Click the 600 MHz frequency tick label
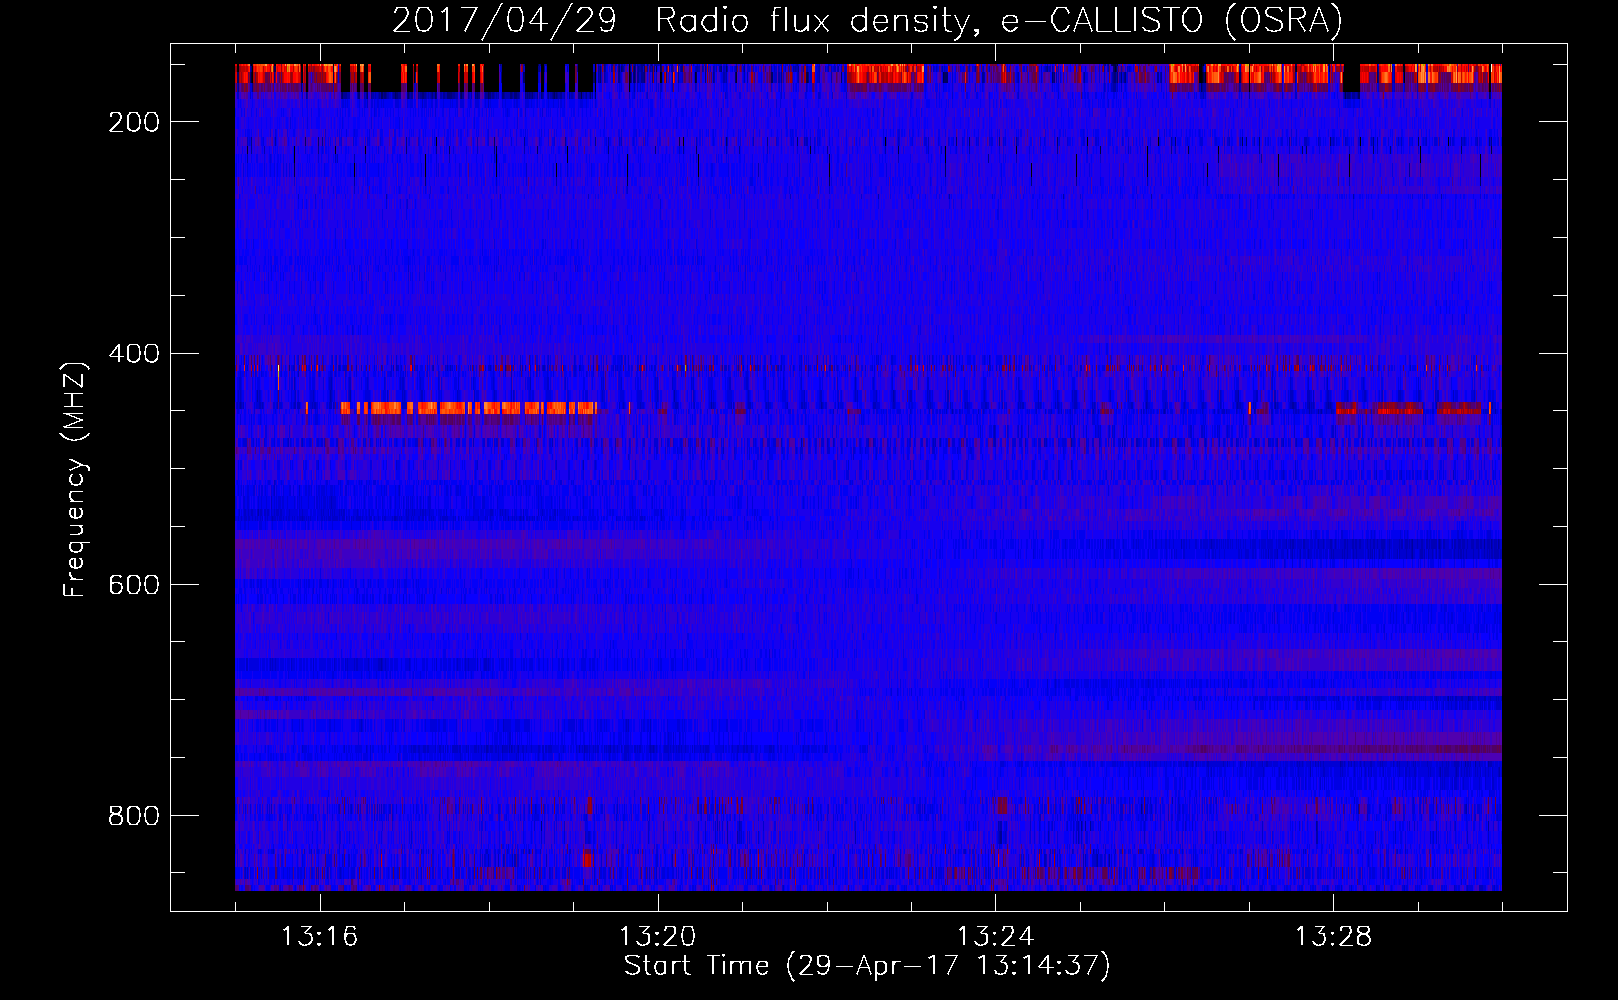This screenshot has width=1618, height=1000. tap(134, 585)
